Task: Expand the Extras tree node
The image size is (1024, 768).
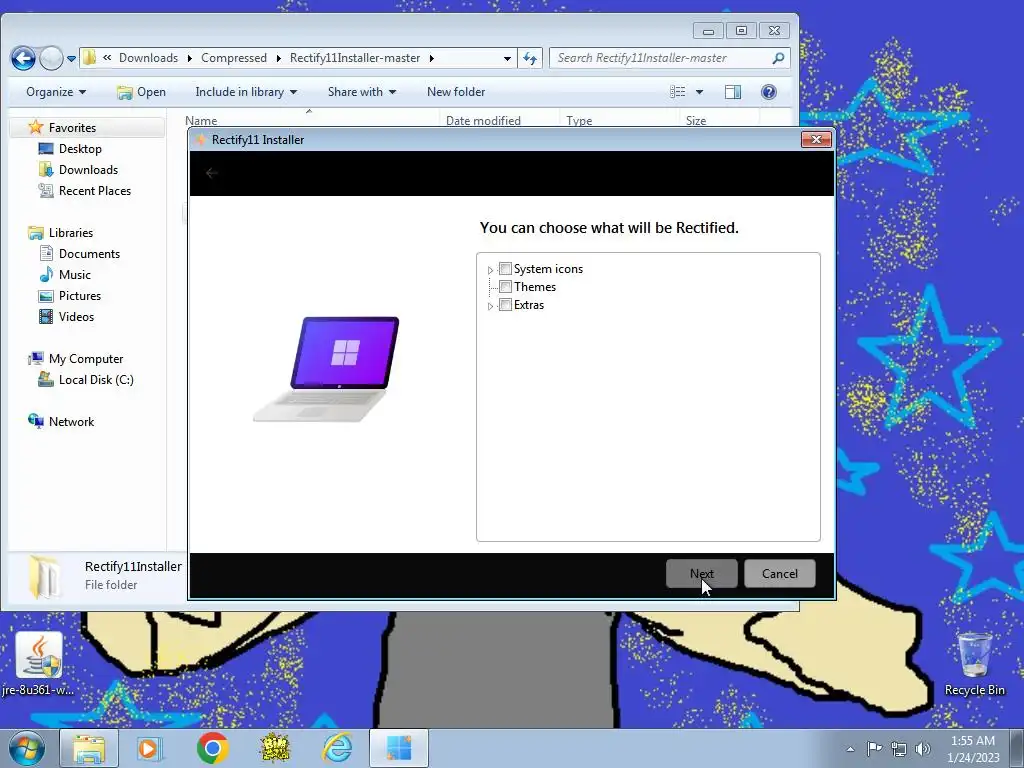Action: click(490, 306)
